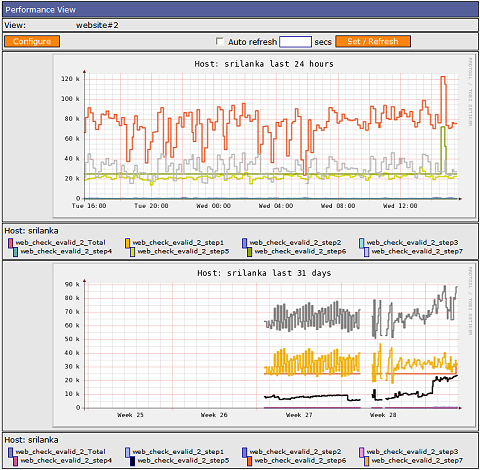The width and height of the screenshot is (480, 470).
Task: Click the web_check_evalid_2_step6 label in the 24-hour legend
Action: [300, 251]
